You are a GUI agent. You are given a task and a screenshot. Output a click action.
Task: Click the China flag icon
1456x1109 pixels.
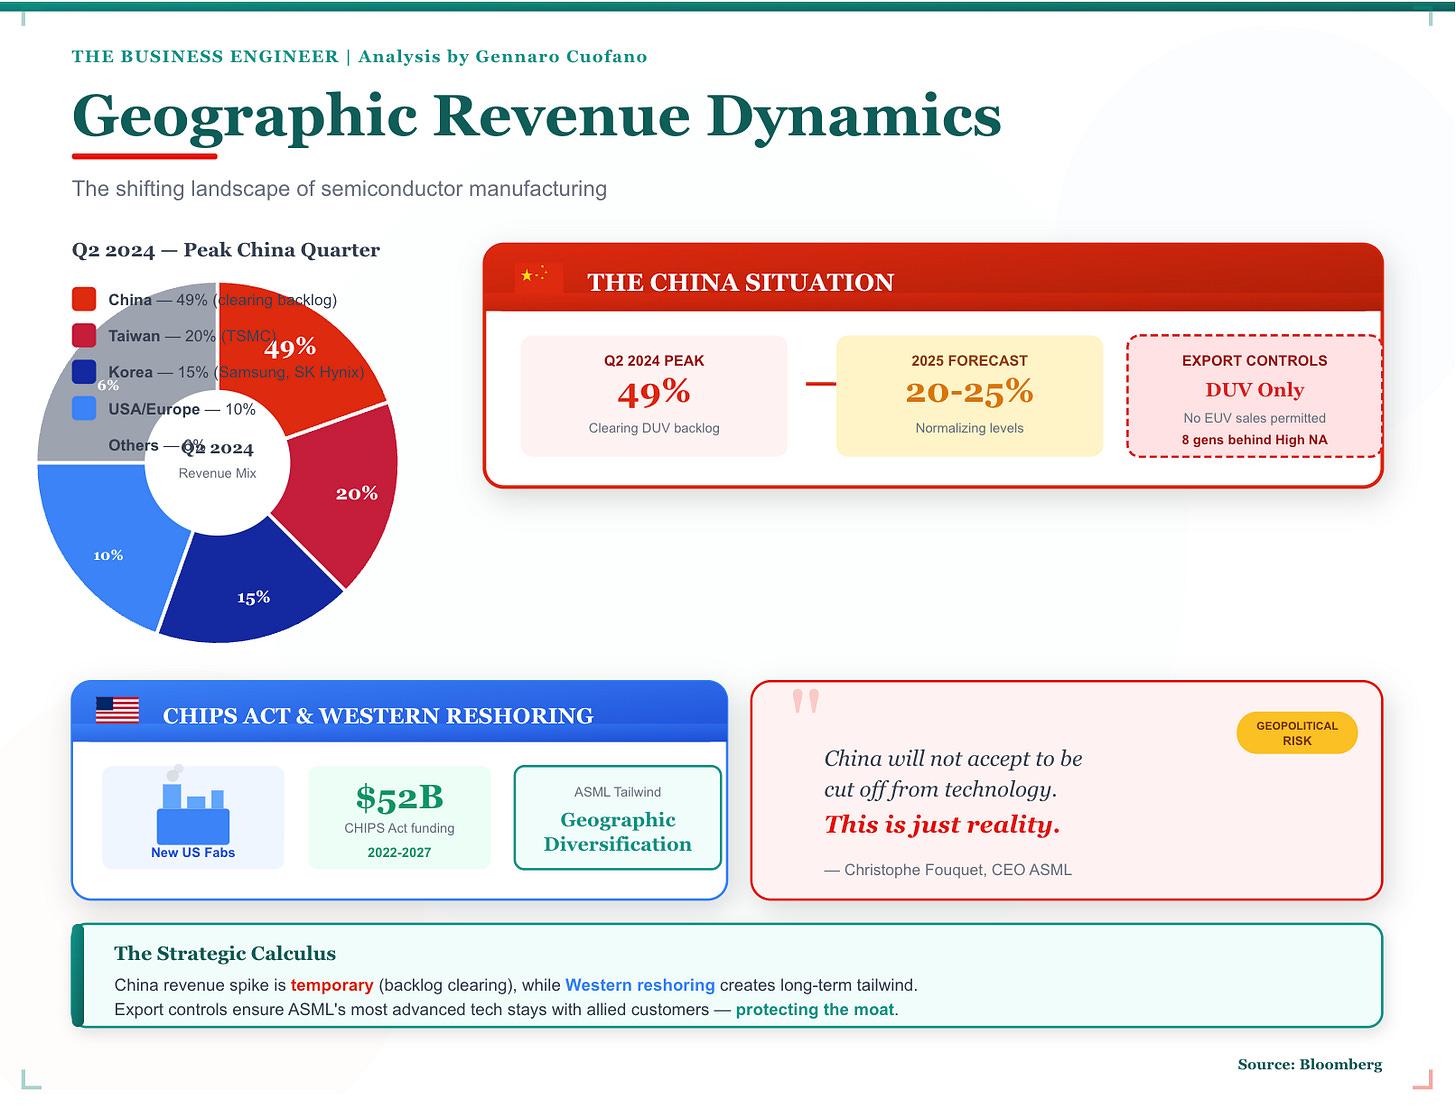[538, 277]
